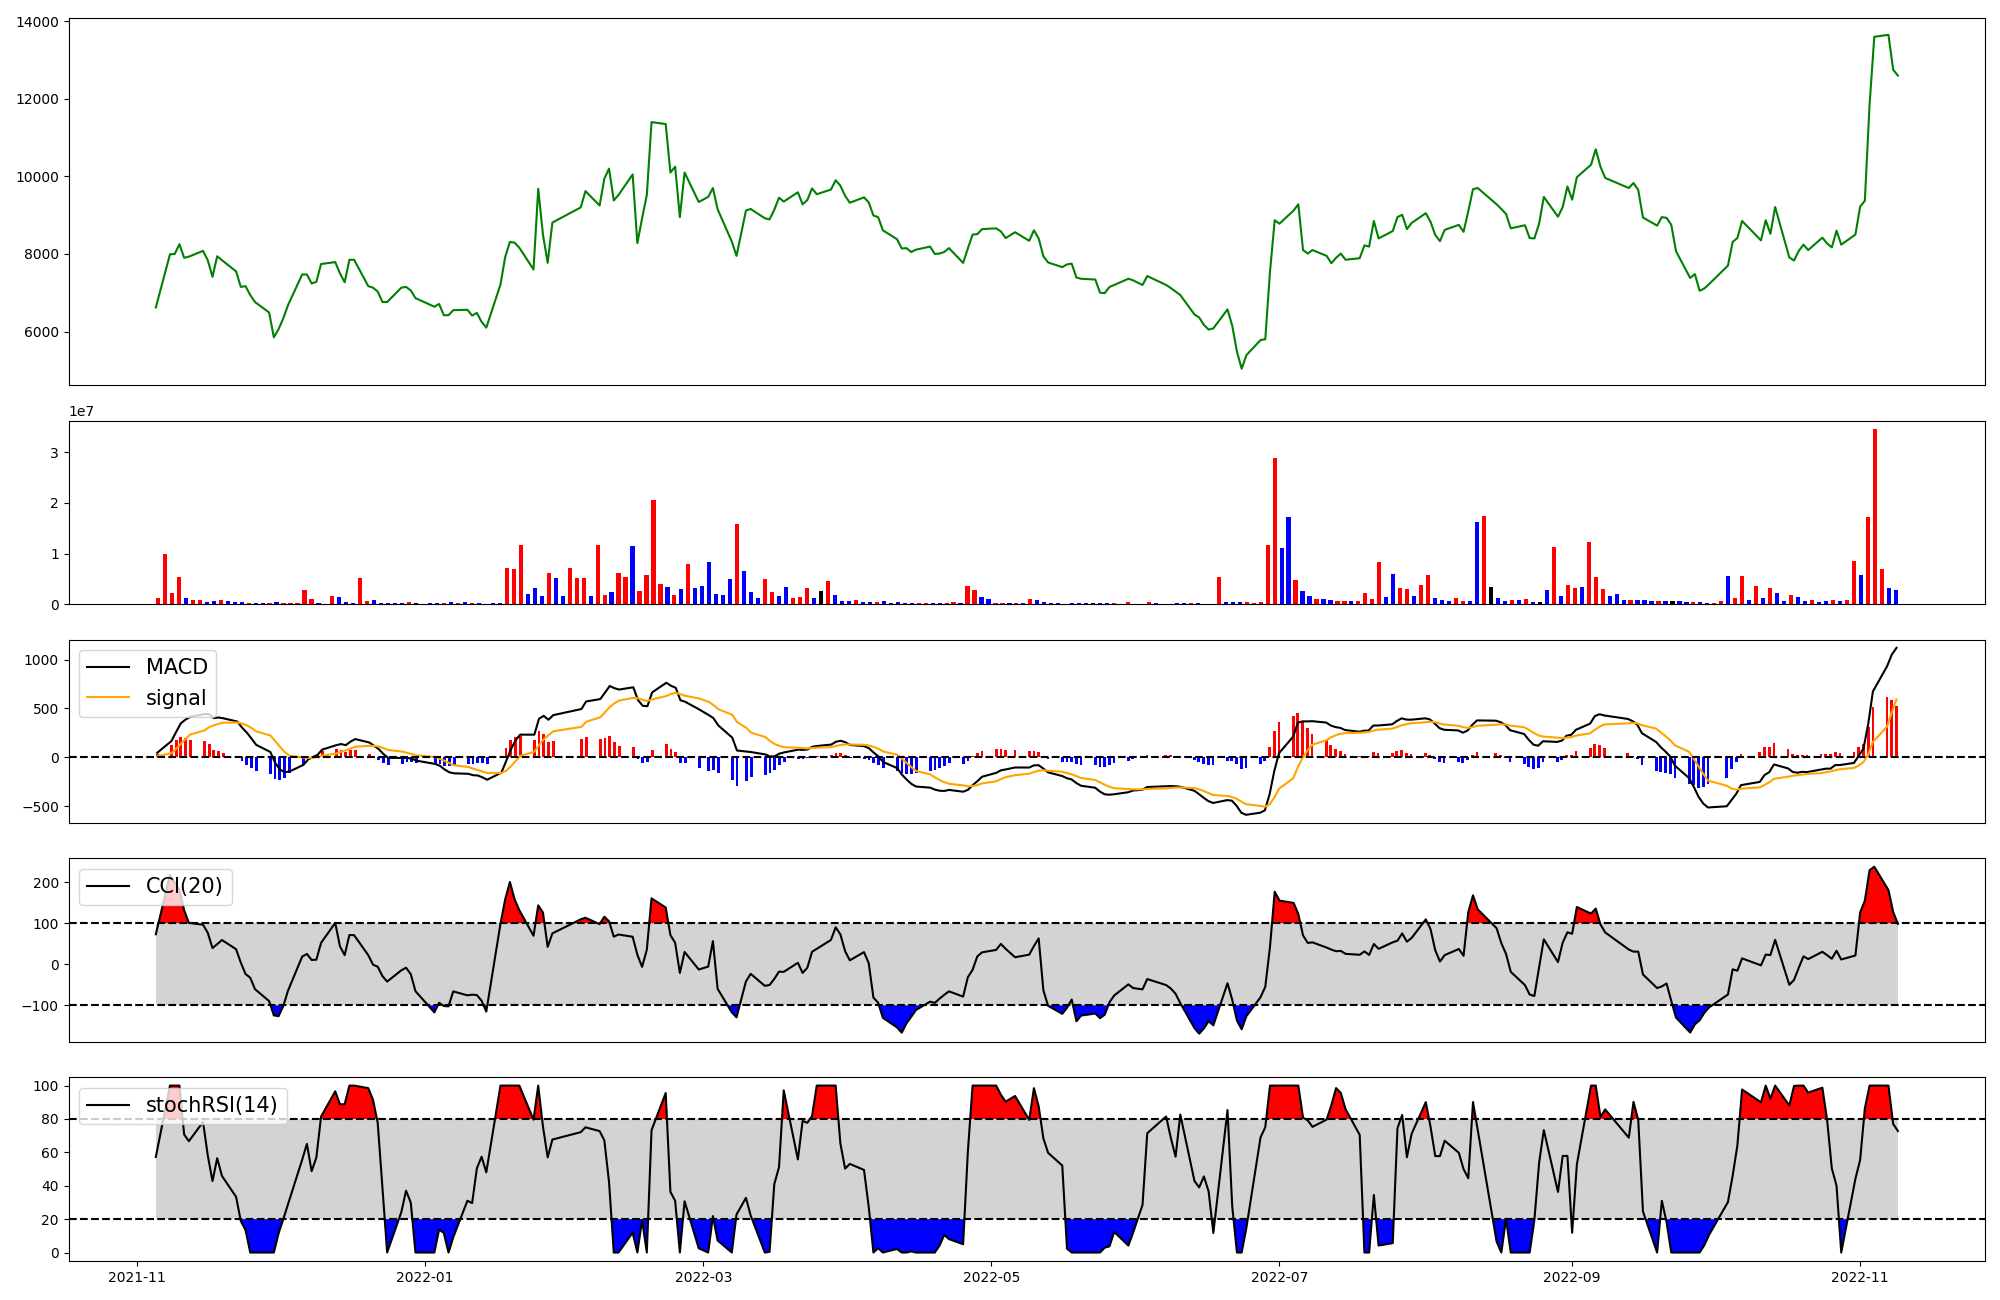Click the orange signal legend line sample
Viewport: 2000px width, 1300px height.
coord(108,698)
